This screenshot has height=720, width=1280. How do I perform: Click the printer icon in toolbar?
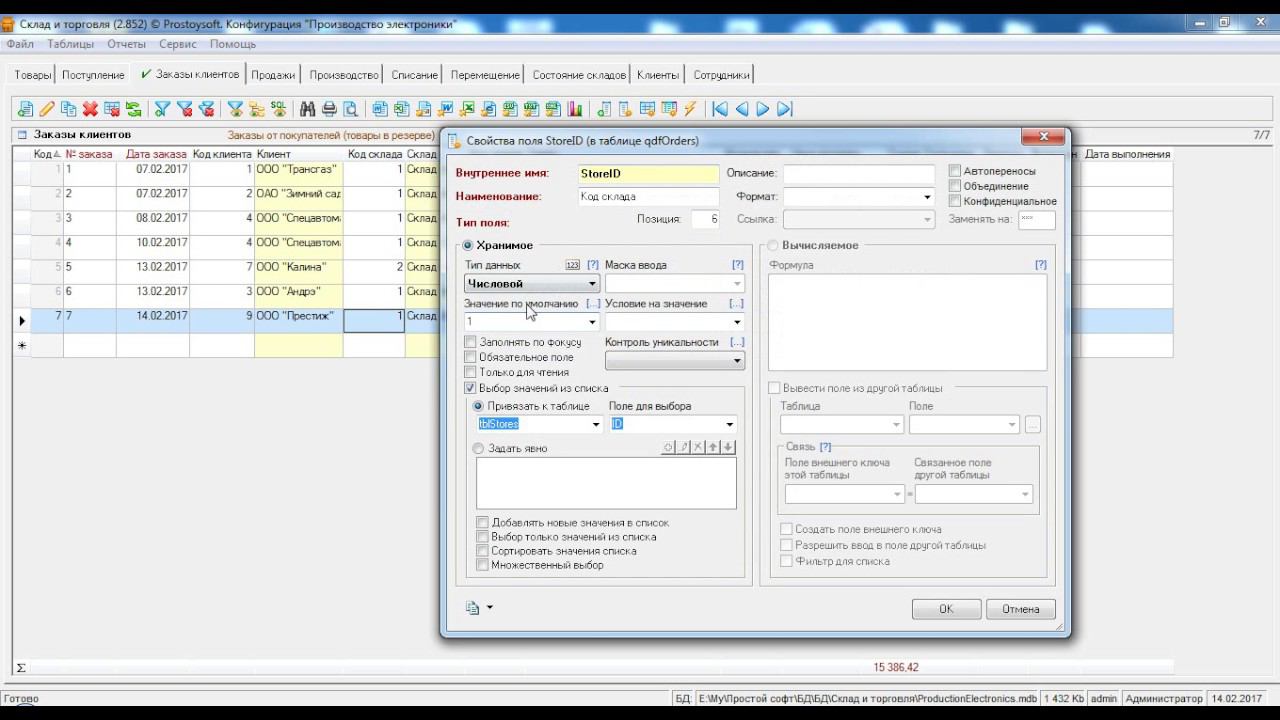tap(329, 109)
